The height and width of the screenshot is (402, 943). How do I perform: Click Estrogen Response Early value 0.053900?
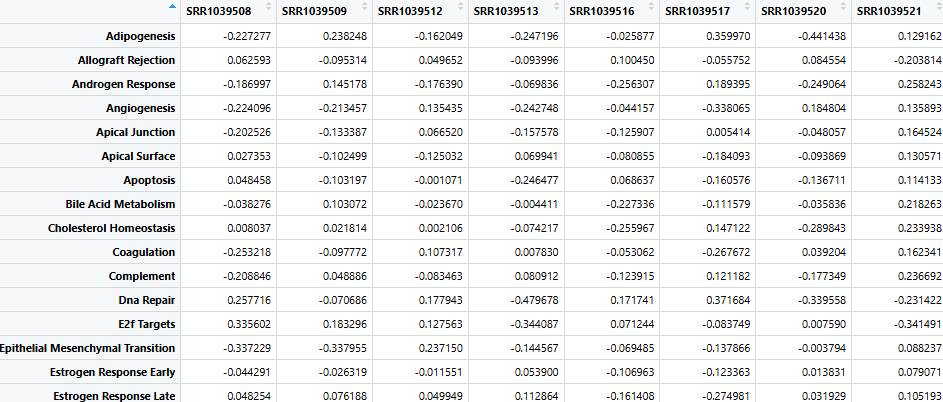536,373
